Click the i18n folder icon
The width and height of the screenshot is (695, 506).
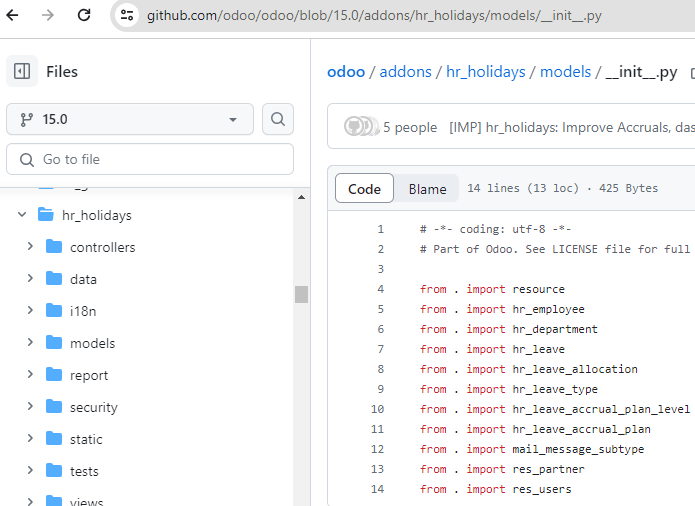tap(54, 310)
